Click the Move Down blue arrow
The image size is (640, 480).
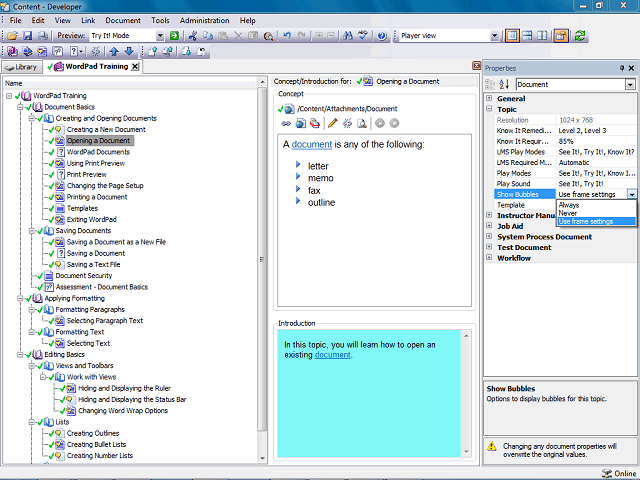click(129, 51)
